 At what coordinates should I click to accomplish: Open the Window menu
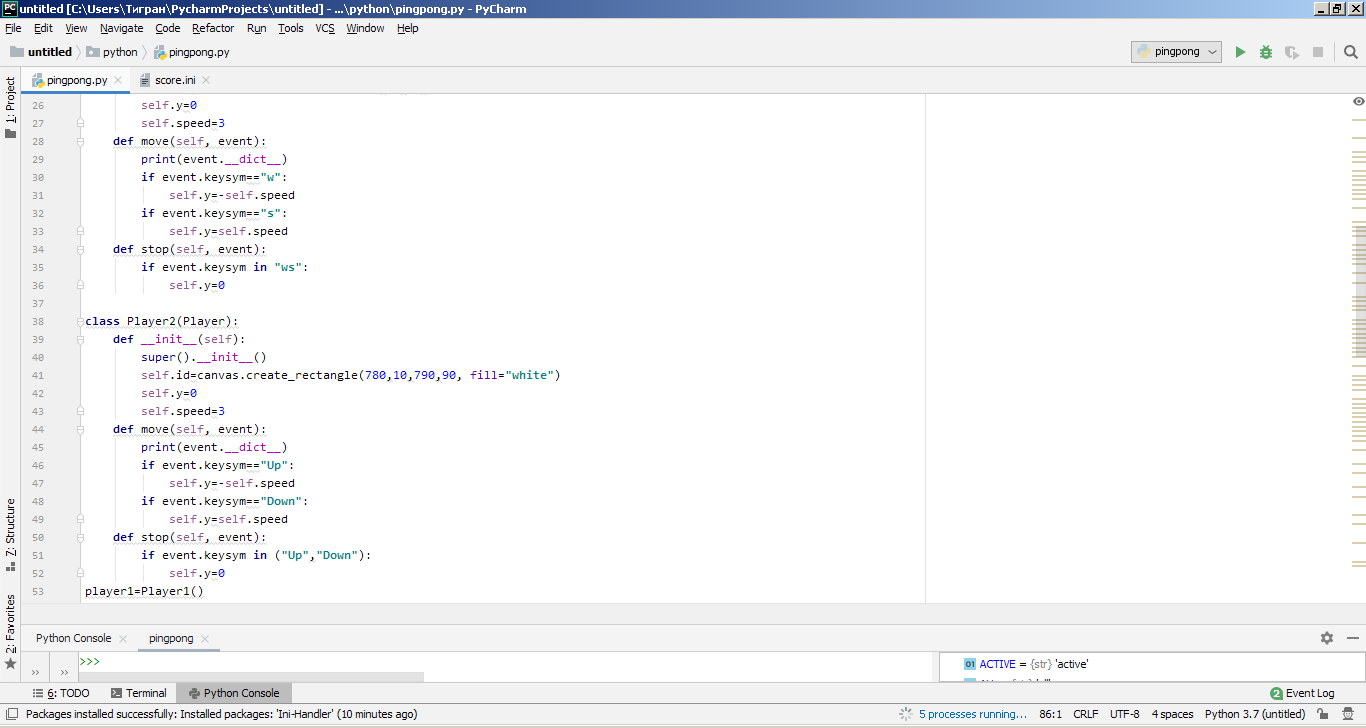click(x=365, y=28)
